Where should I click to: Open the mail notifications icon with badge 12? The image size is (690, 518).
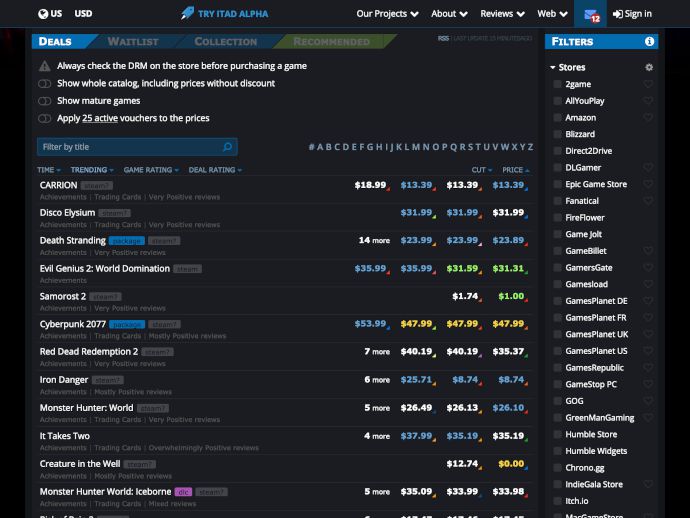591,15
